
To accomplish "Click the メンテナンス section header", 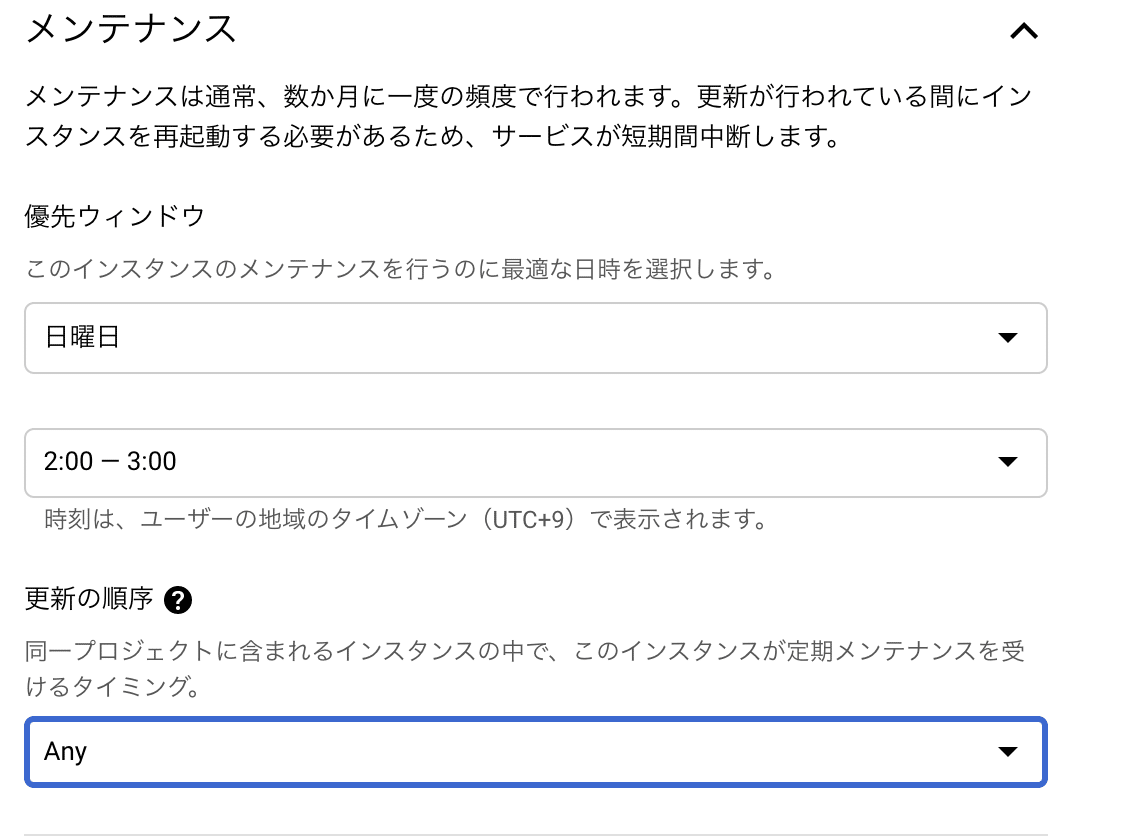I will [130, 28].
